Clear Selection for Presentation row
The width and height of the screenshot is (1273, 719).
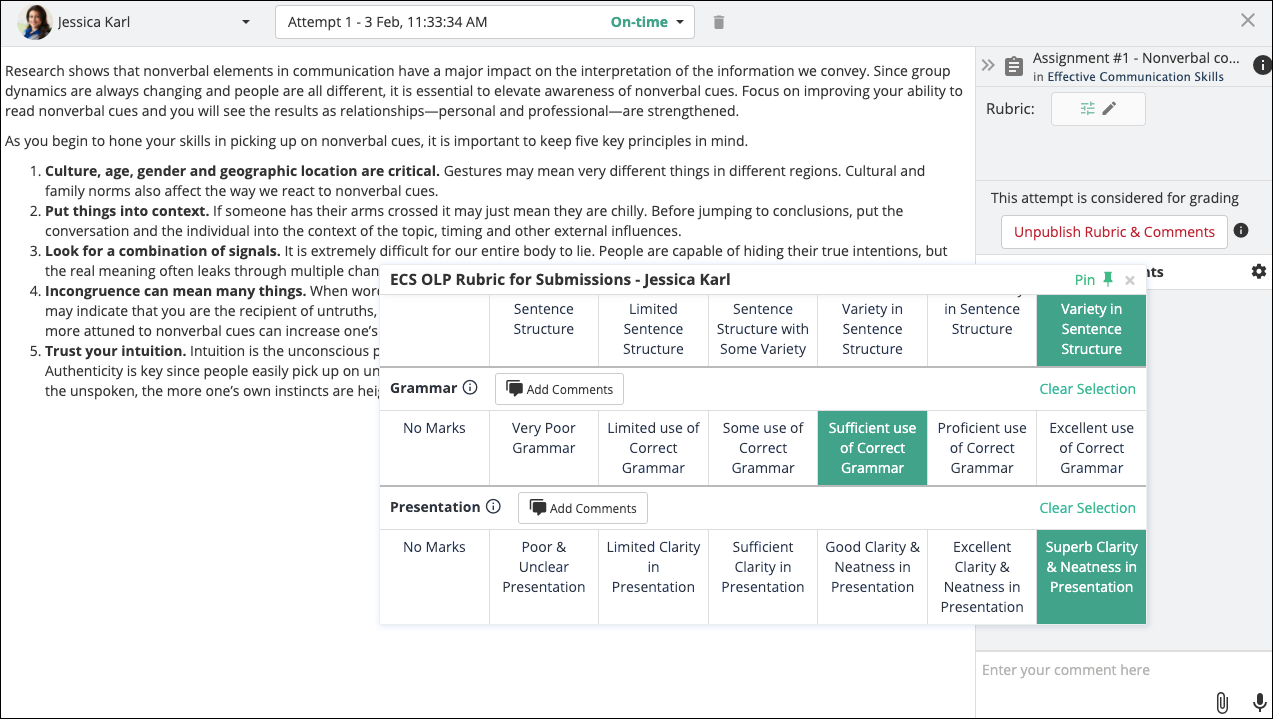coord(1087,508)
